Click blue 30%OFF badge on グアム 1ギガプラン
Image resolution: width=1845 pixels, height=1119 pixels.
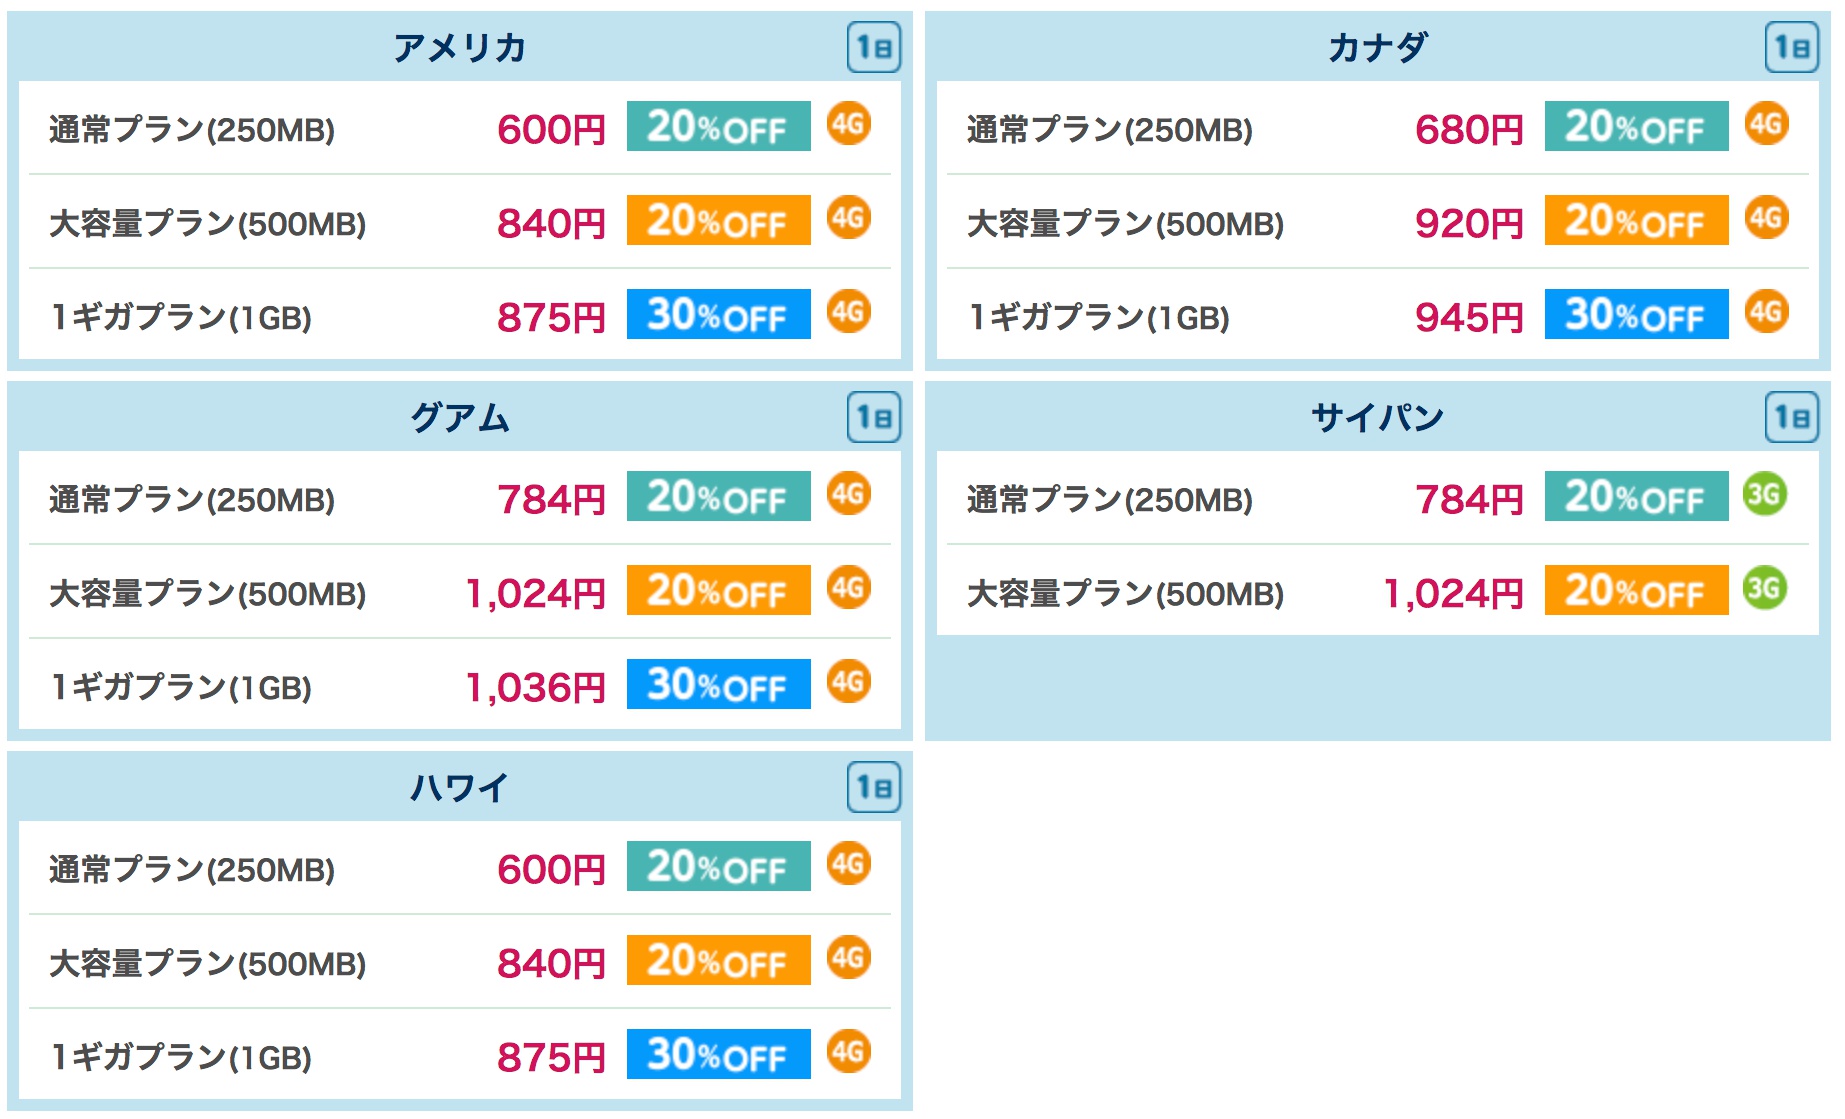[x=718, y=684]
